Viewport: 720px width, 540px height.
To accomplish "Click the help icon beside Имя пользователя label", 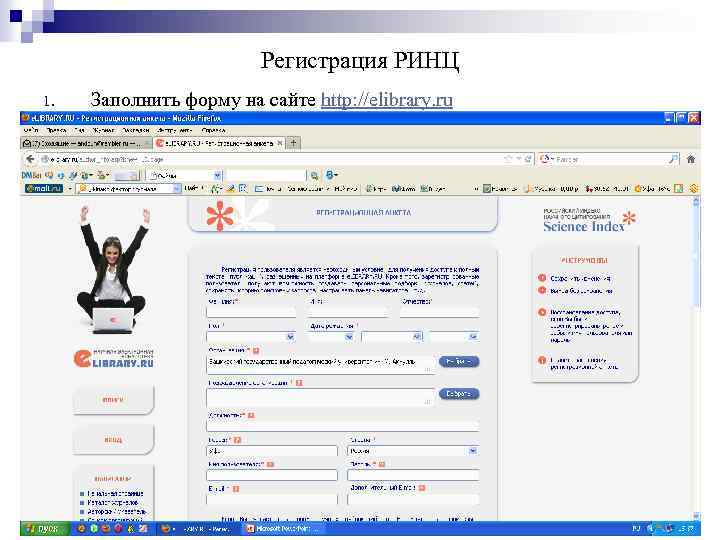I will pos(270,464).
